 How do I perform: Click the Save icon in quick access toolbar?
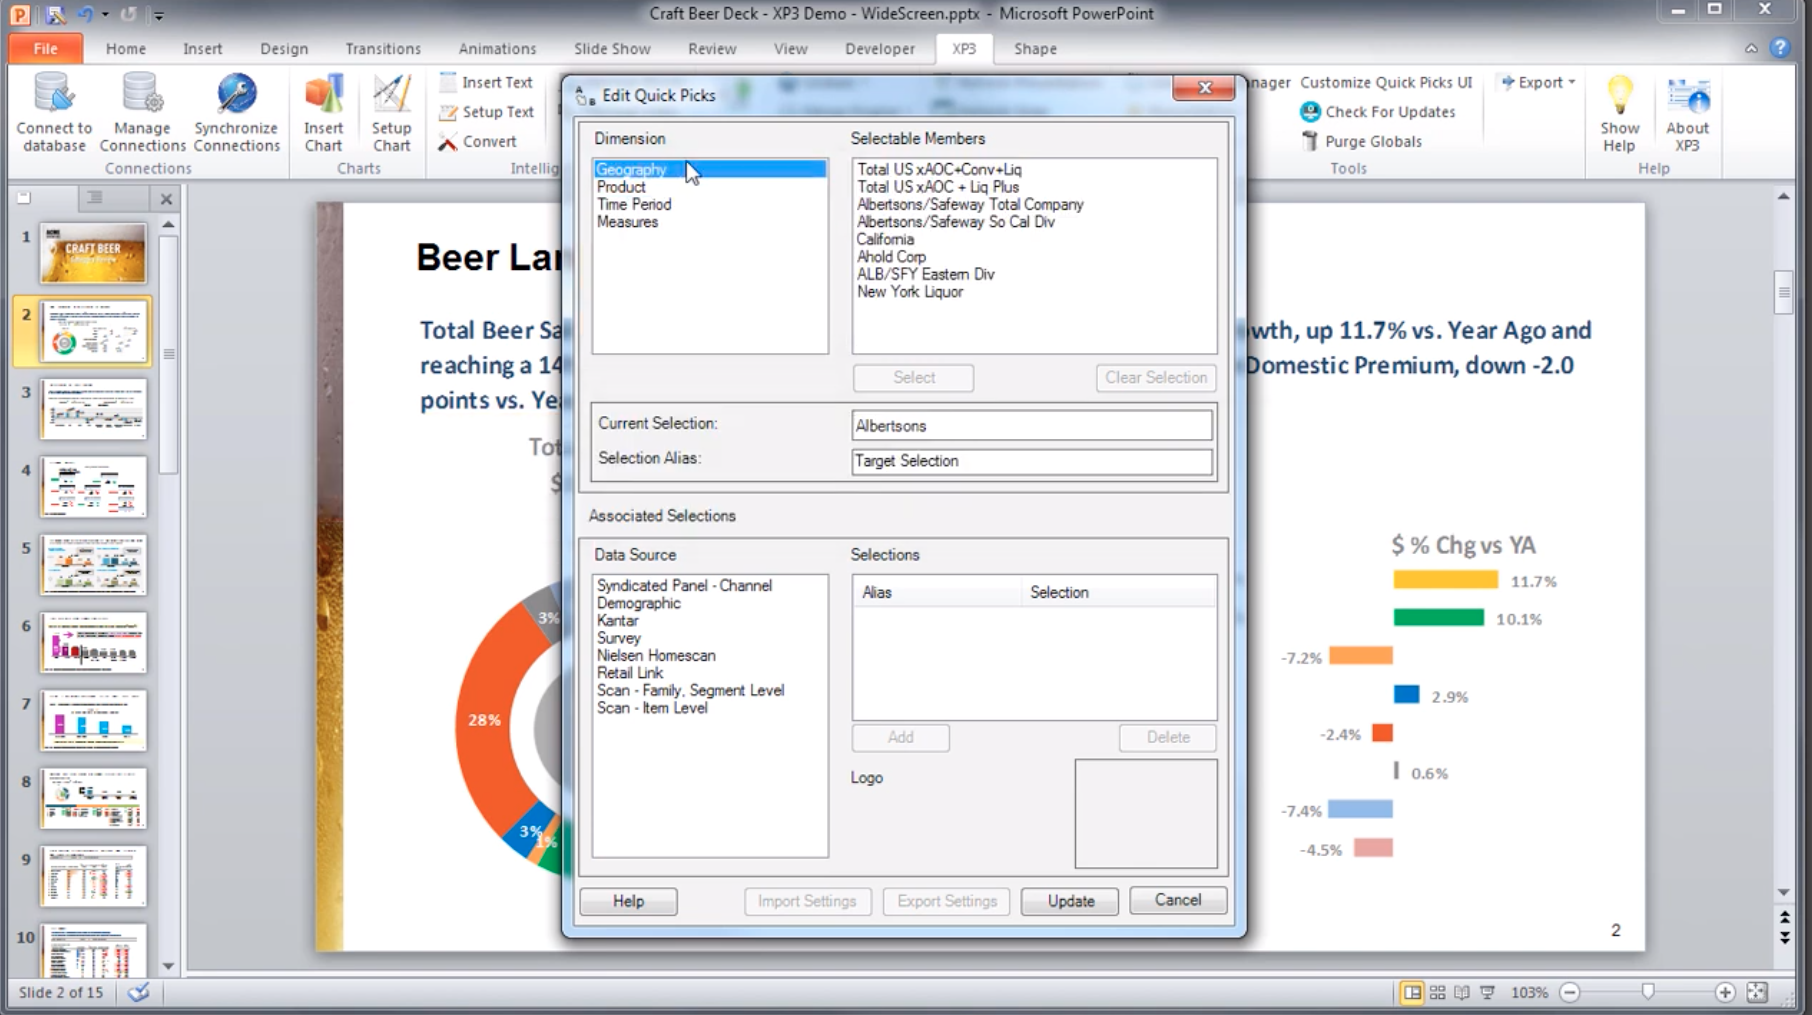55,14
